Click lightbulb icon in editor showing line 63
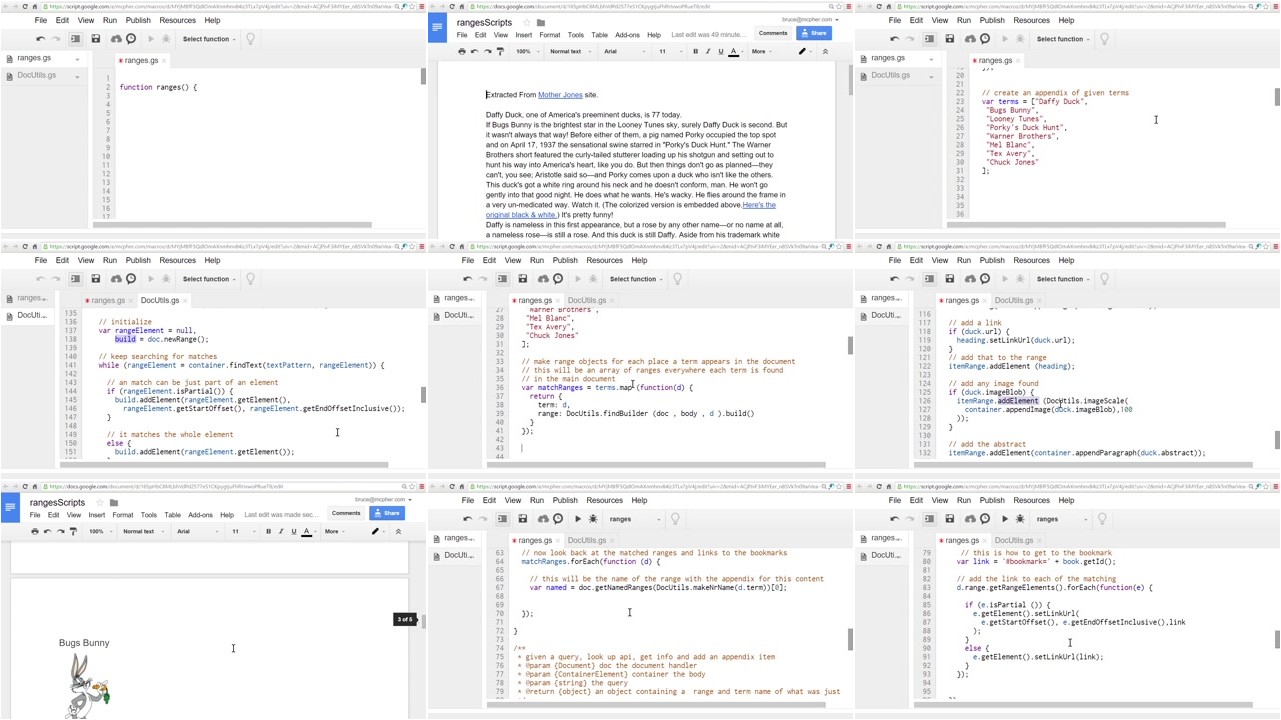The image size is (1281, 720). pyautogui.click(x=675, y=519)
